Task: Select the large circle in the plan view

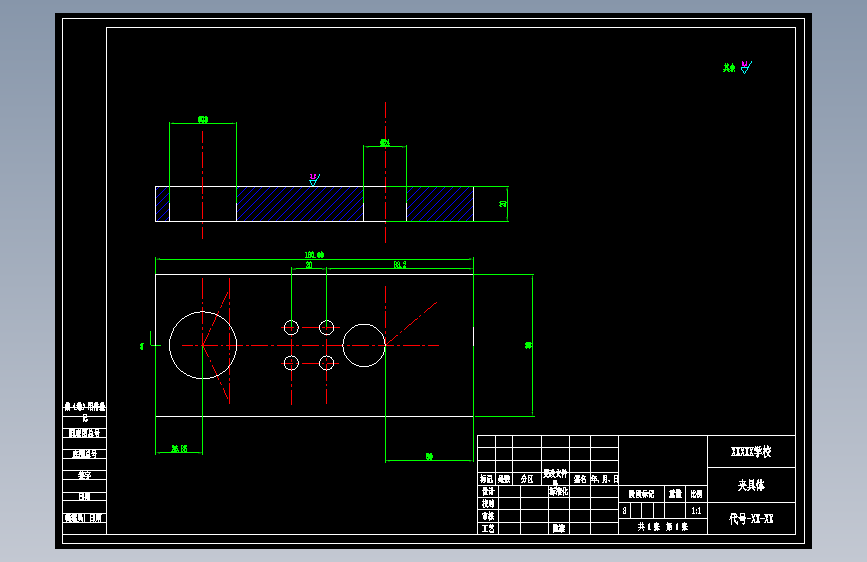Action: pos(203,345)
